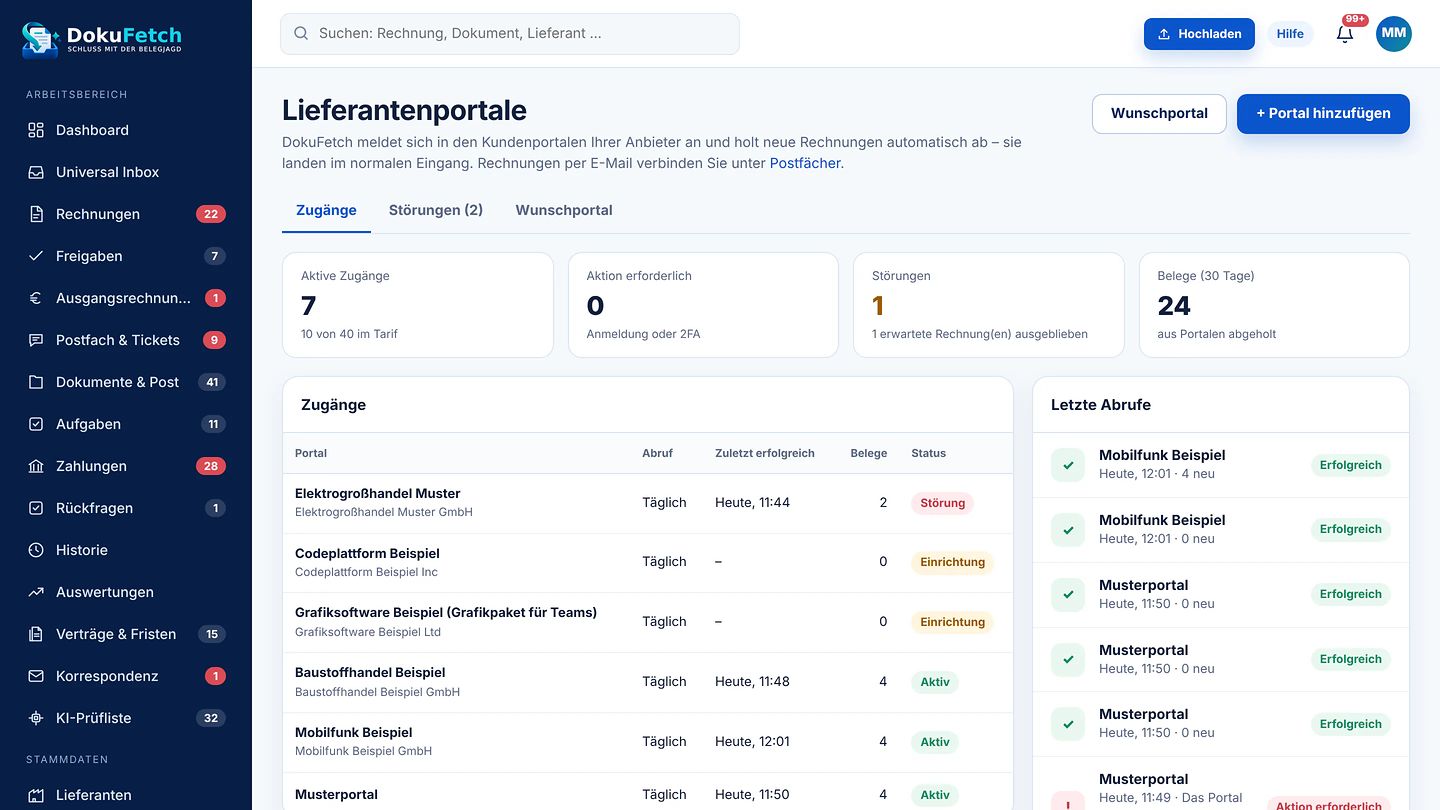1440x810 pixels.
Task: Click the Aktive Zugänge stat card
Action: [418, 305]
